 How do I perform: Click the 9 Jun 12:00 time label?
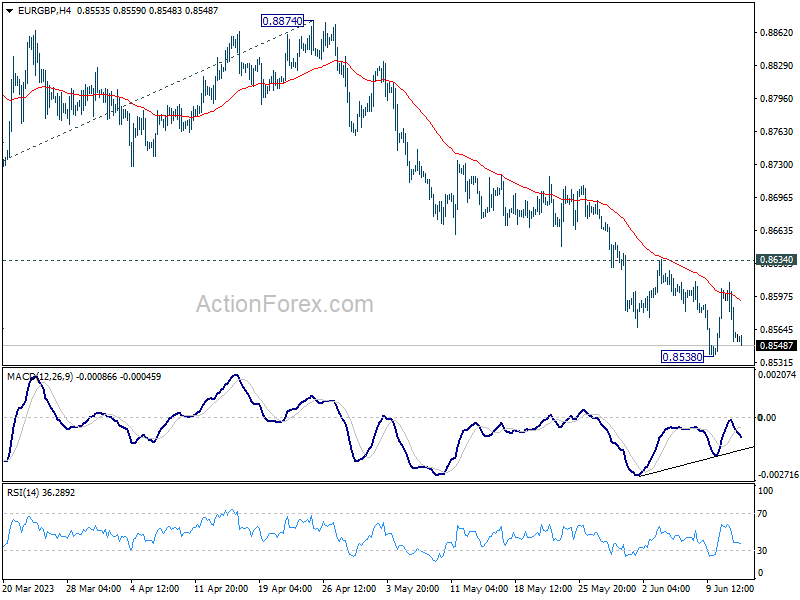(730, 588)
